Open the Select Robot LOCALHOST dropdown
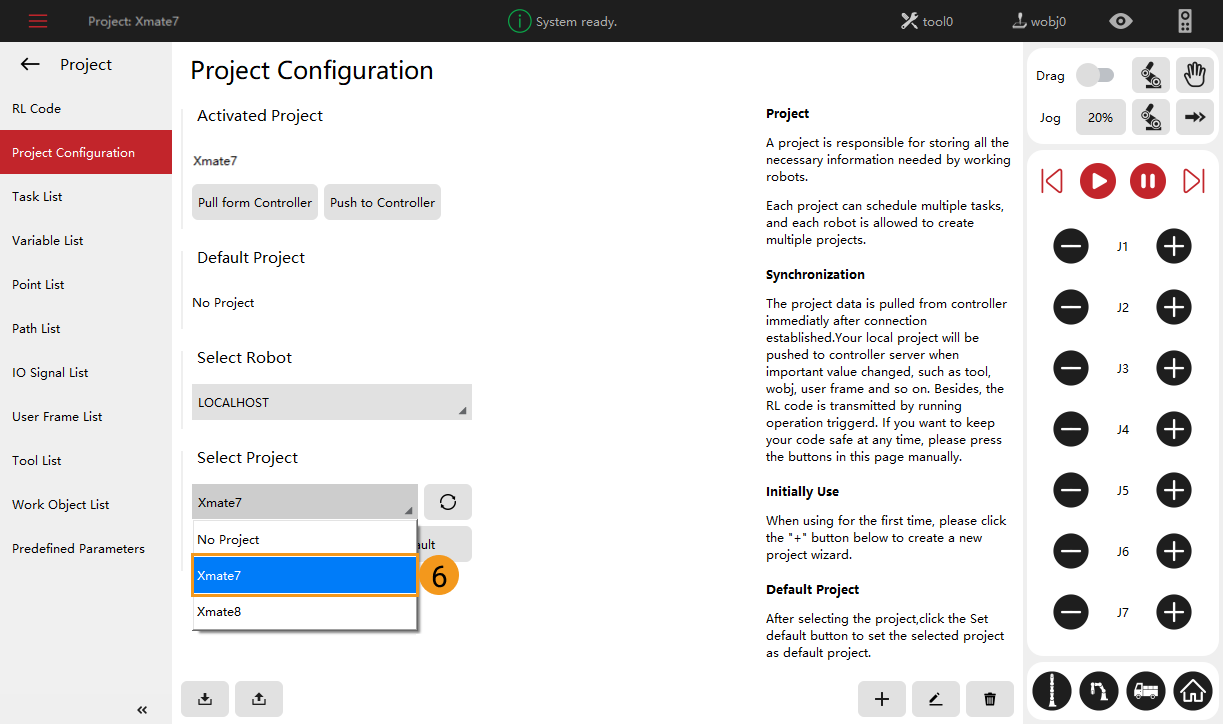1223x724 pixels. (x=331, y=402)
